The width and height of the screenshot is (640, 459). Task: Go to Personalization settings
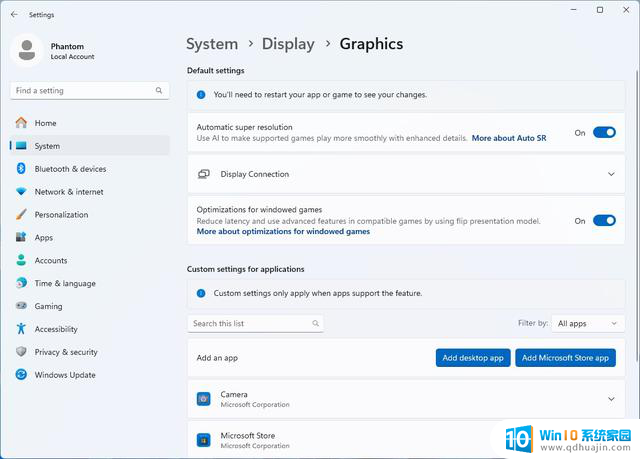90,214
